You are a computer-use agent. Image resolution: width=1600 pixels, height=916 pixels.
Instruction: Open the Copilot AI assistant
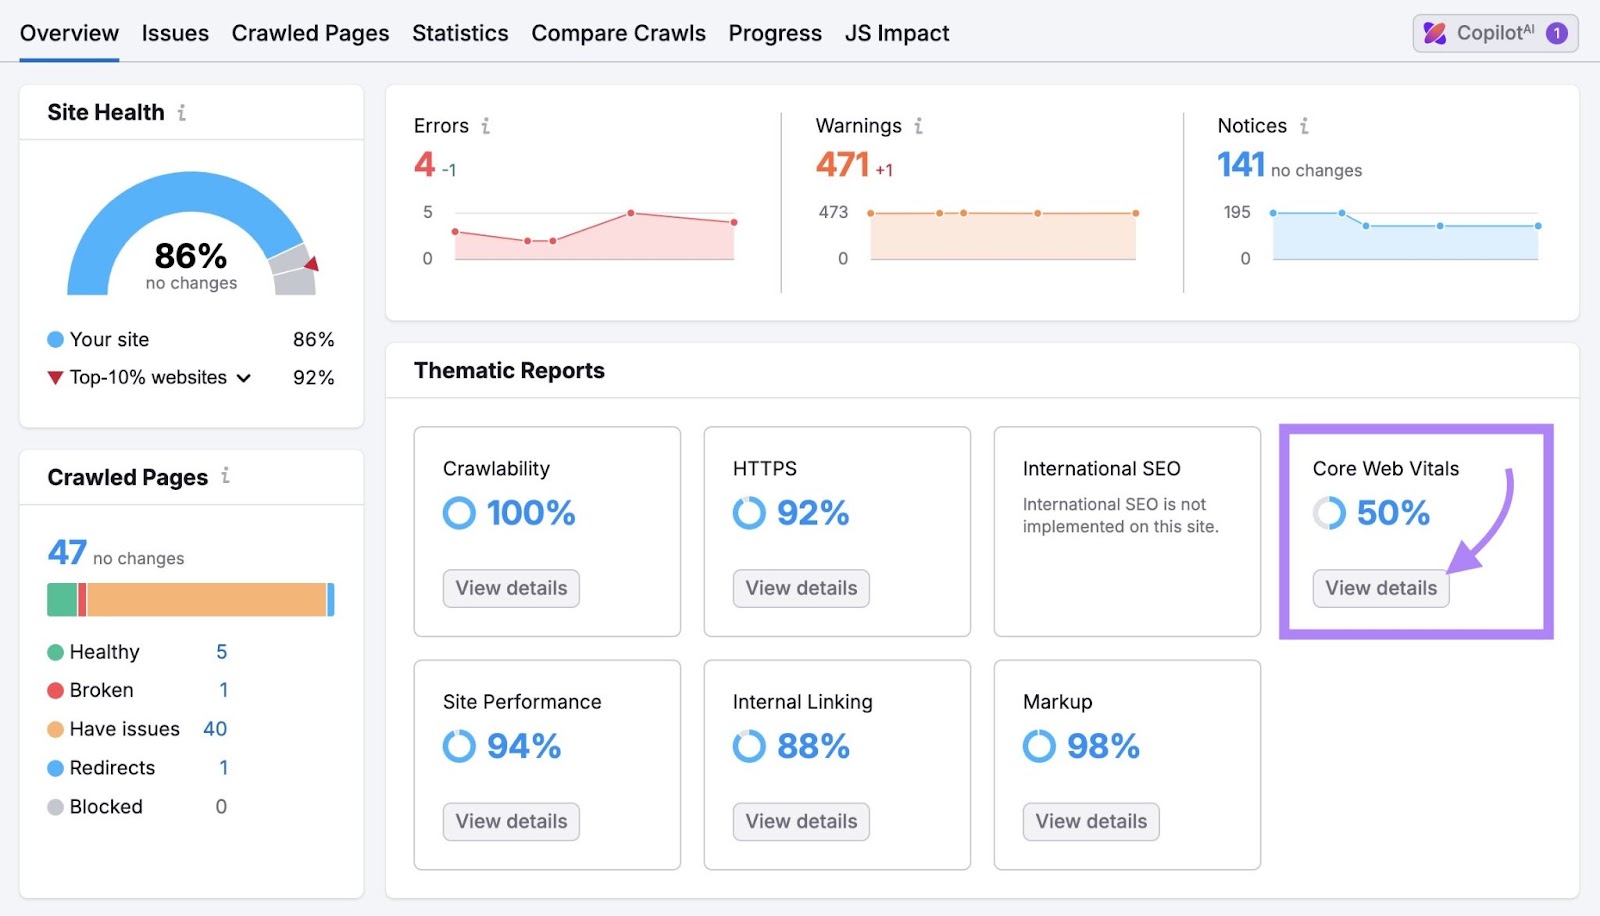pos(1490,32)
